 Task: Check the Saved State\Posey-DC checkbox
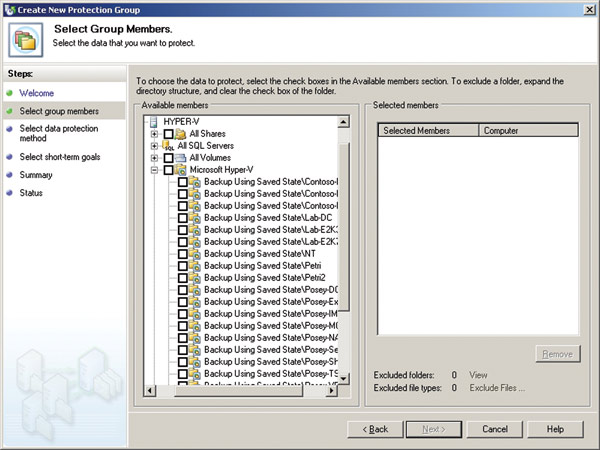(x=183, y=290)
